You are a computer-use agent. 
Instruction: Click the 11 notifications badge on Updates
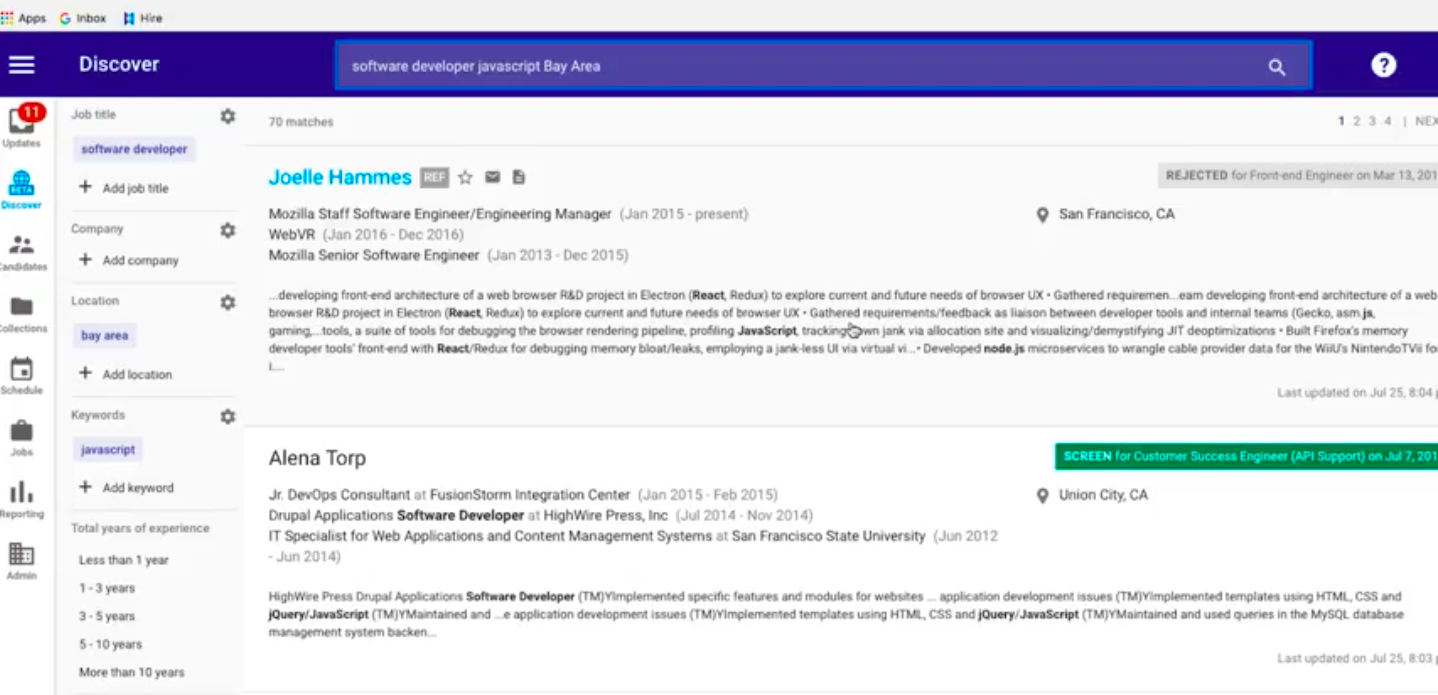tap(31, 111)
